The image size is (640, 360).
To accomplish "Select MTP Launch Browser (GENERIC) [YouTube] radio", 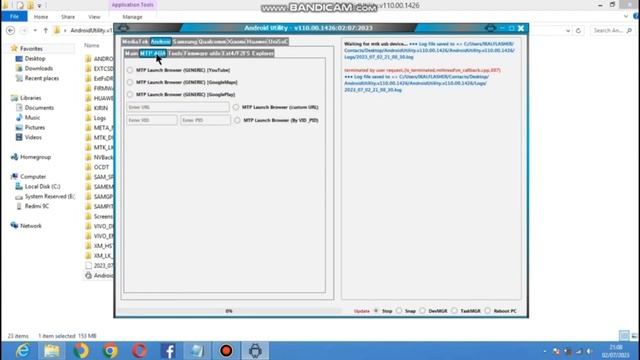I will click(x=130, y=70).
